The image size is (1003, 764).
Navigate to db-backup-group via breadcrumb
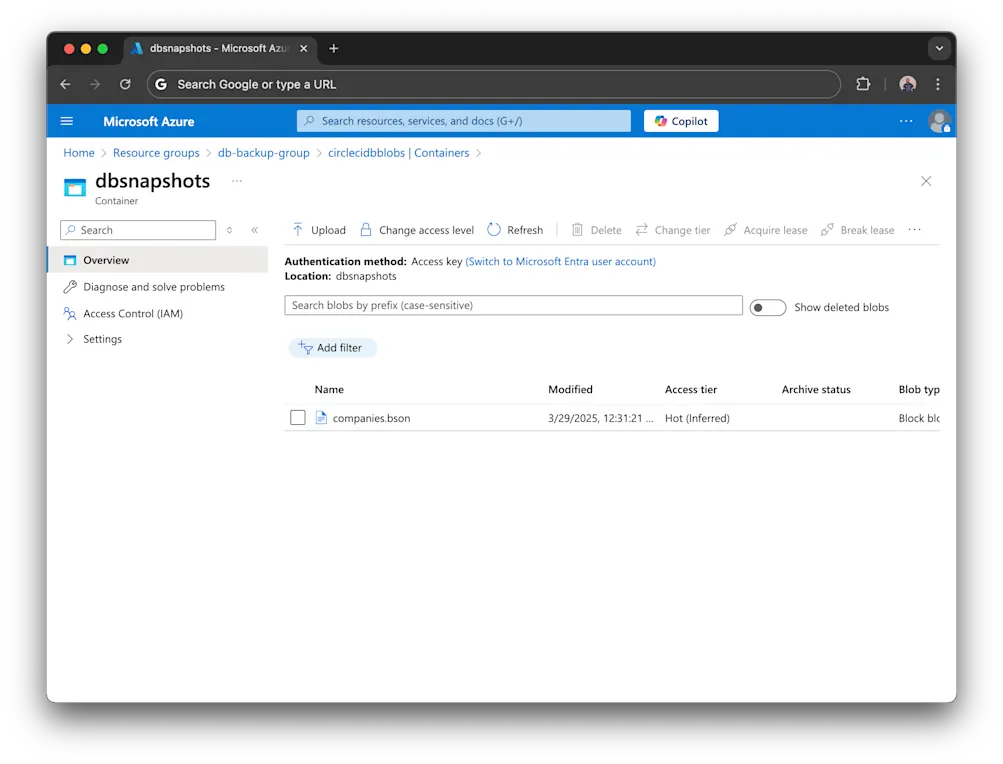tap(262, 152)
